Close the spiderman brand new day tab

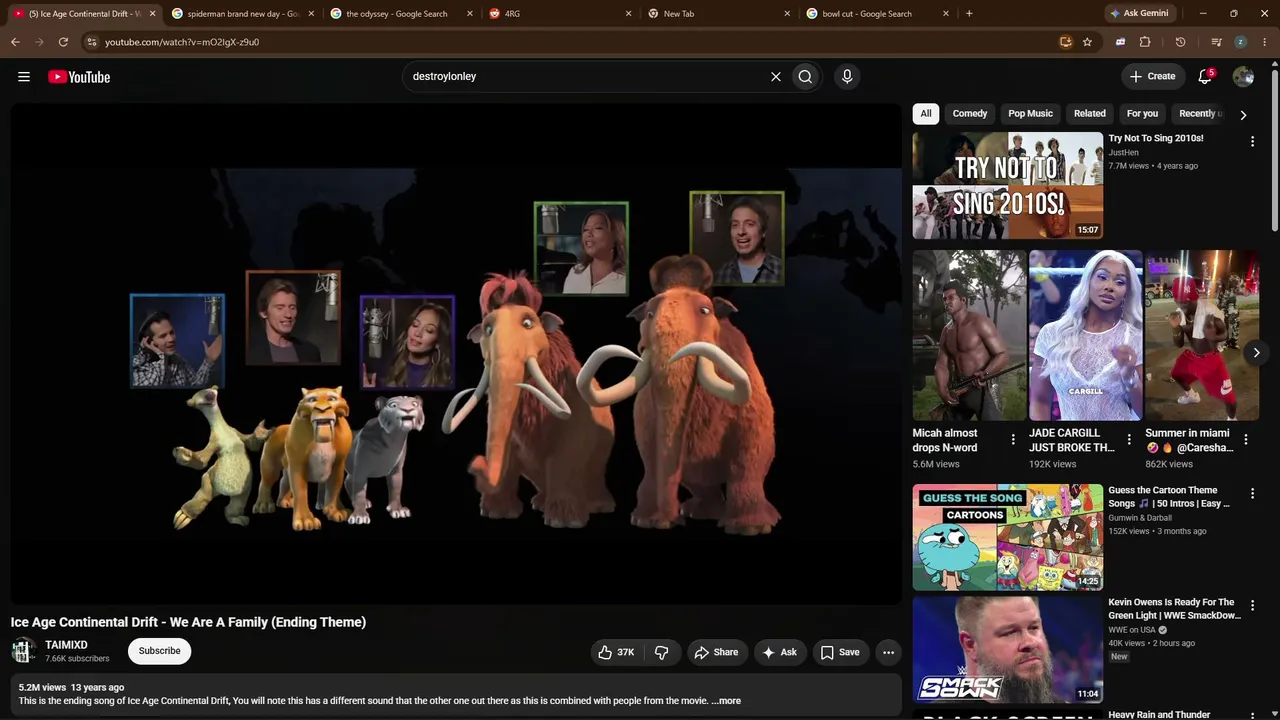pos(311,14)
